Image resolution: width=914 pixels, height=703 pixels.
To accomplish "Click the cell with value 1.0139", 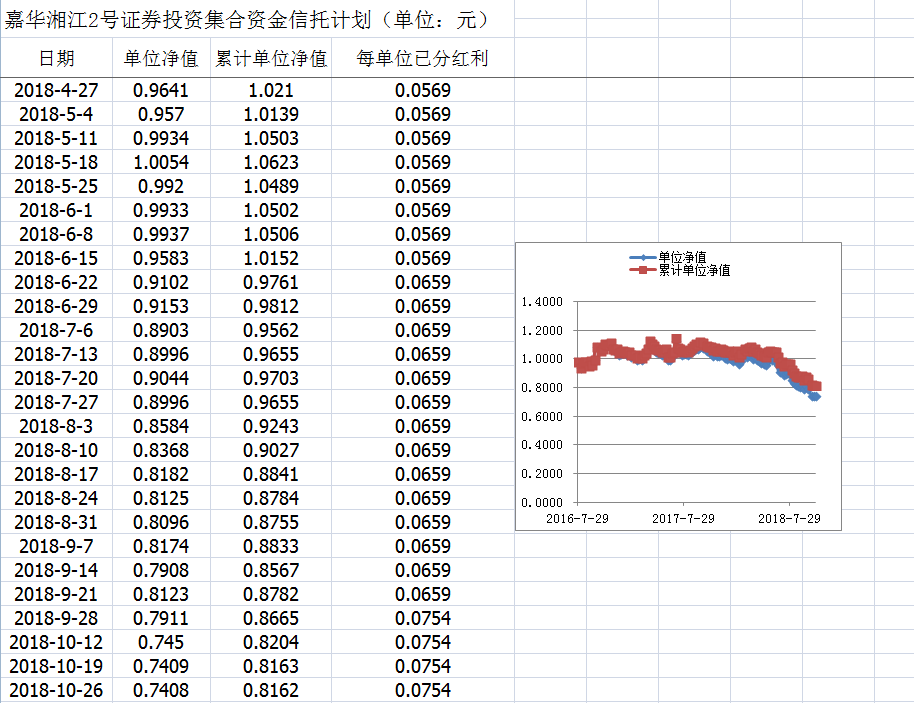I will tap(271, 114).
